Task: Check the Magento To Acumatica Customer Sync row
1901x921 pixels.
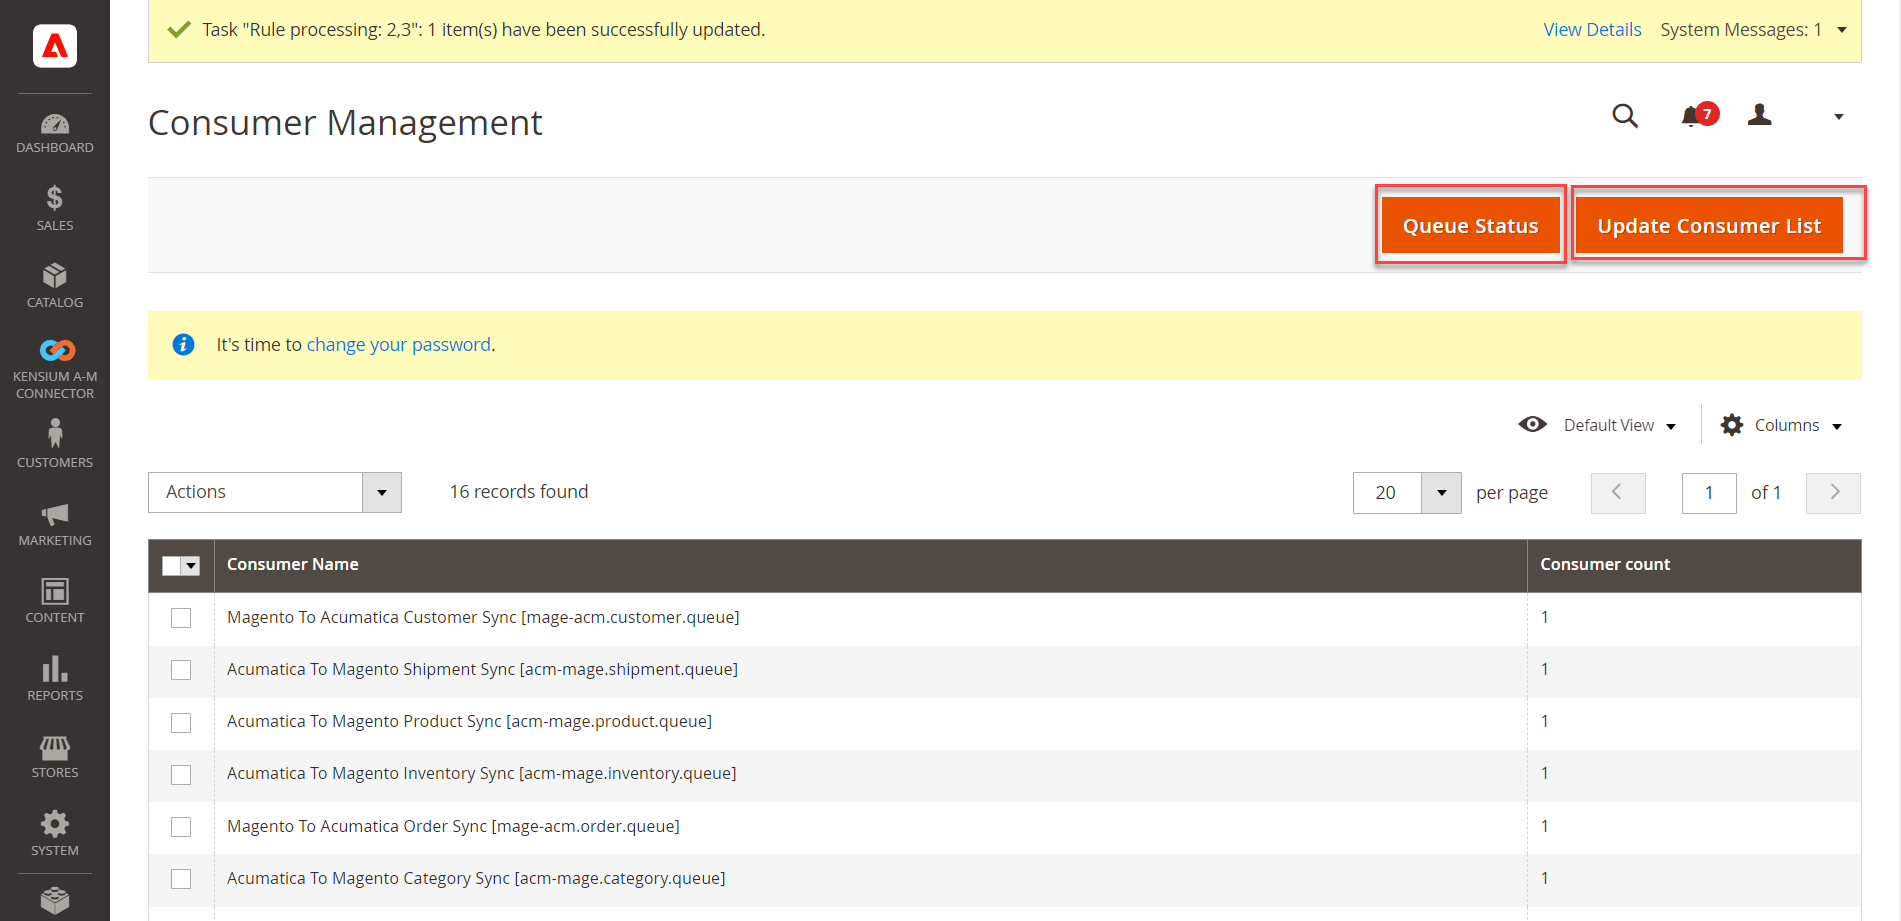Action: pyautogui.click(x=181, y=618)
